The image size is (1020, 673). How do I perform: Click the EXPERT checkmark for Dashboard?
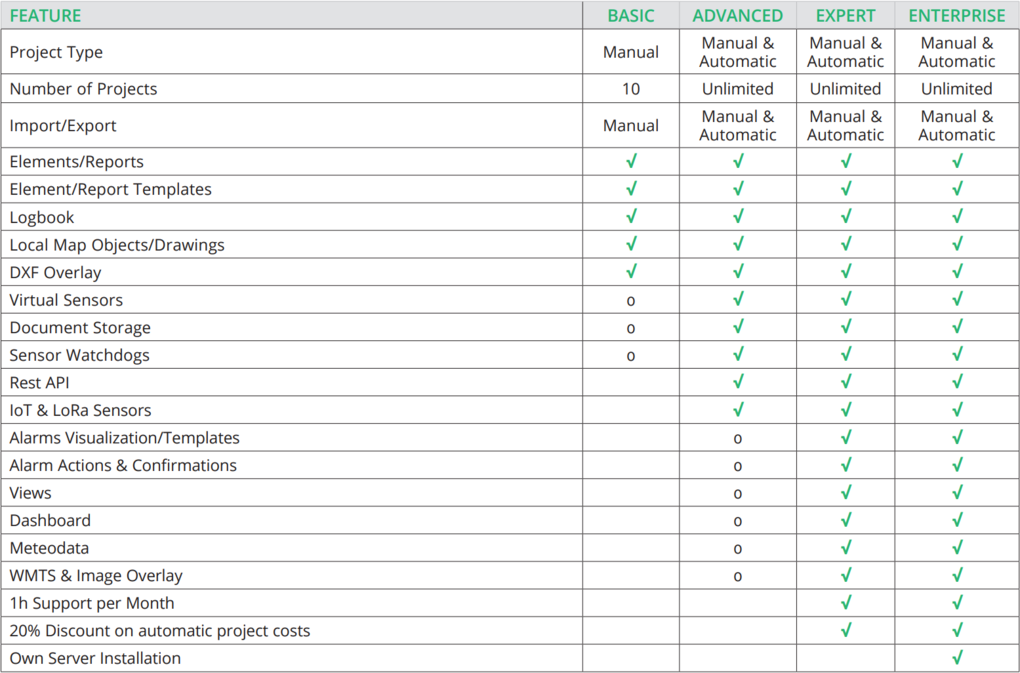[x=846, y=519]
